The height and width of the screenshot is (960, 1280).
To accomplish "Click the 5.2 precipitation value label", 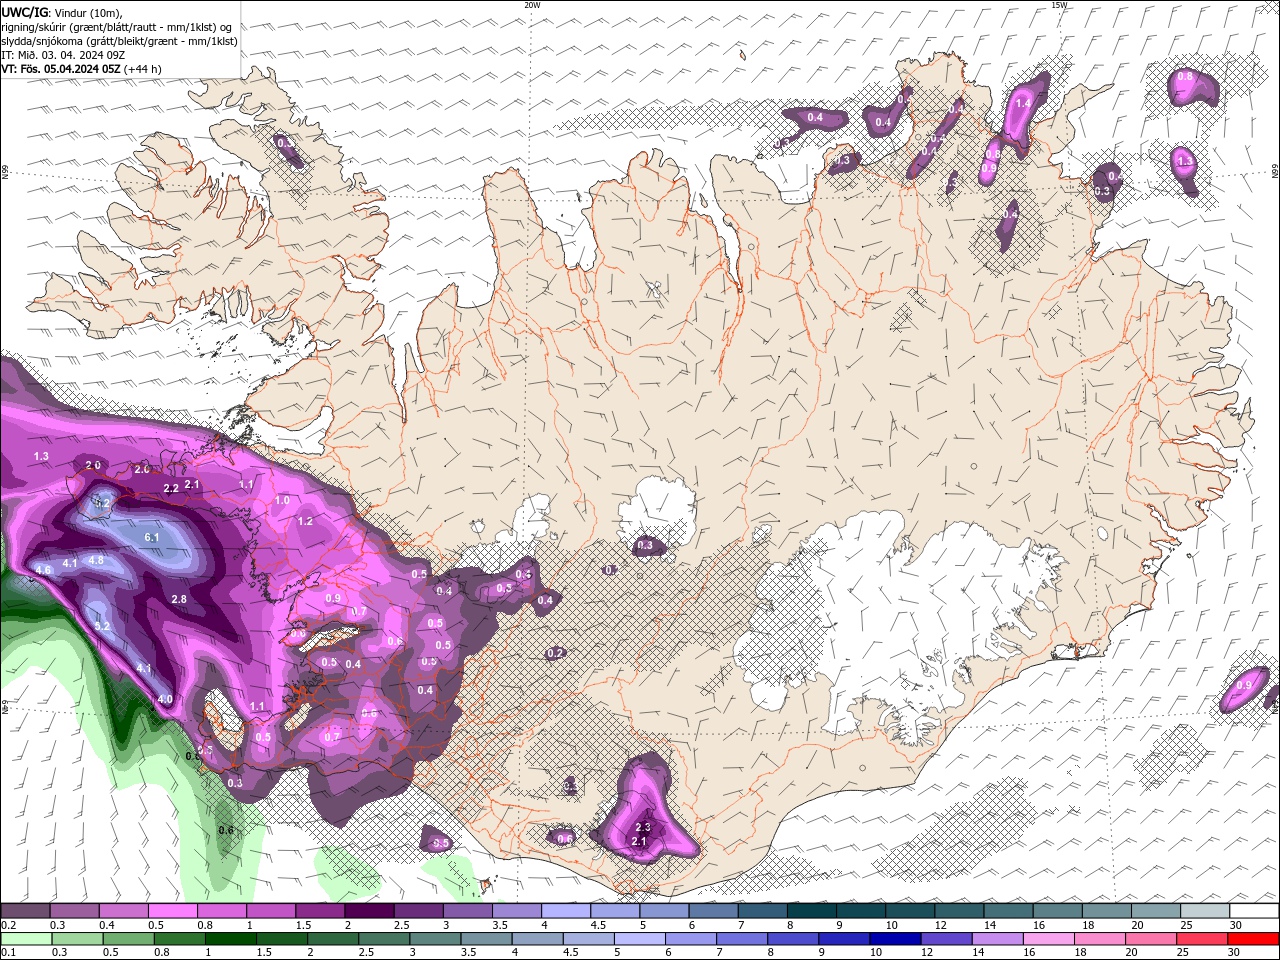I will [102, 626].
